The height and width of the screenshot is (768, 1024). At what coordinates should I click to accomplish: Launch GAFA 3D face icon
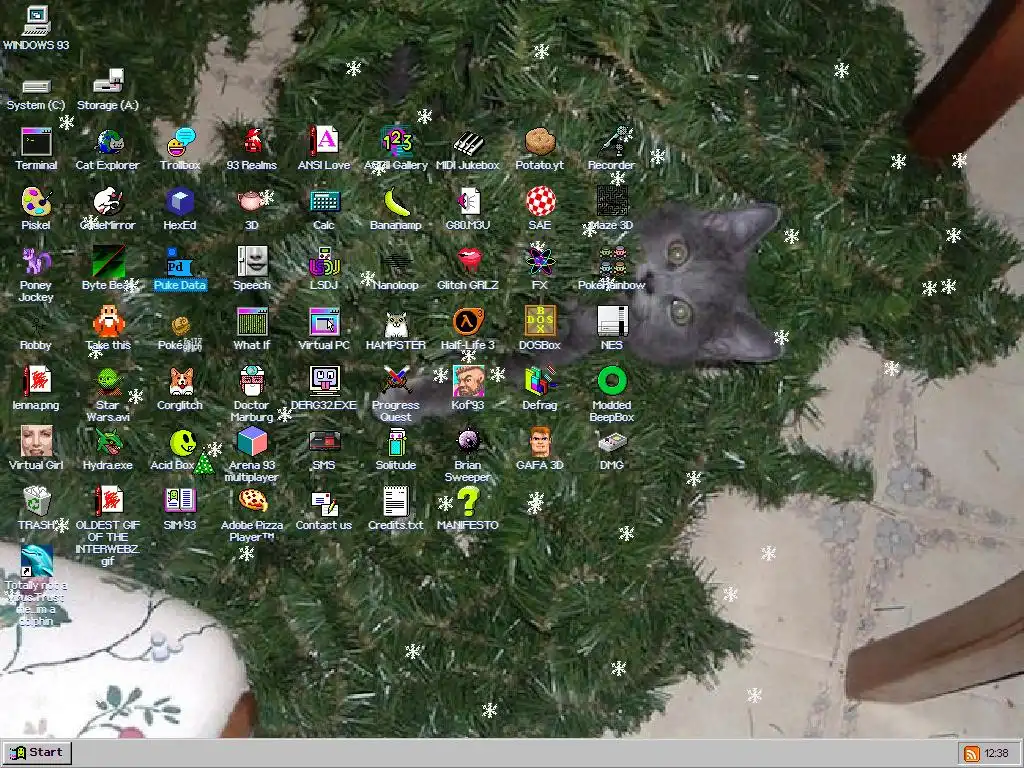click(x=540, y=441)
